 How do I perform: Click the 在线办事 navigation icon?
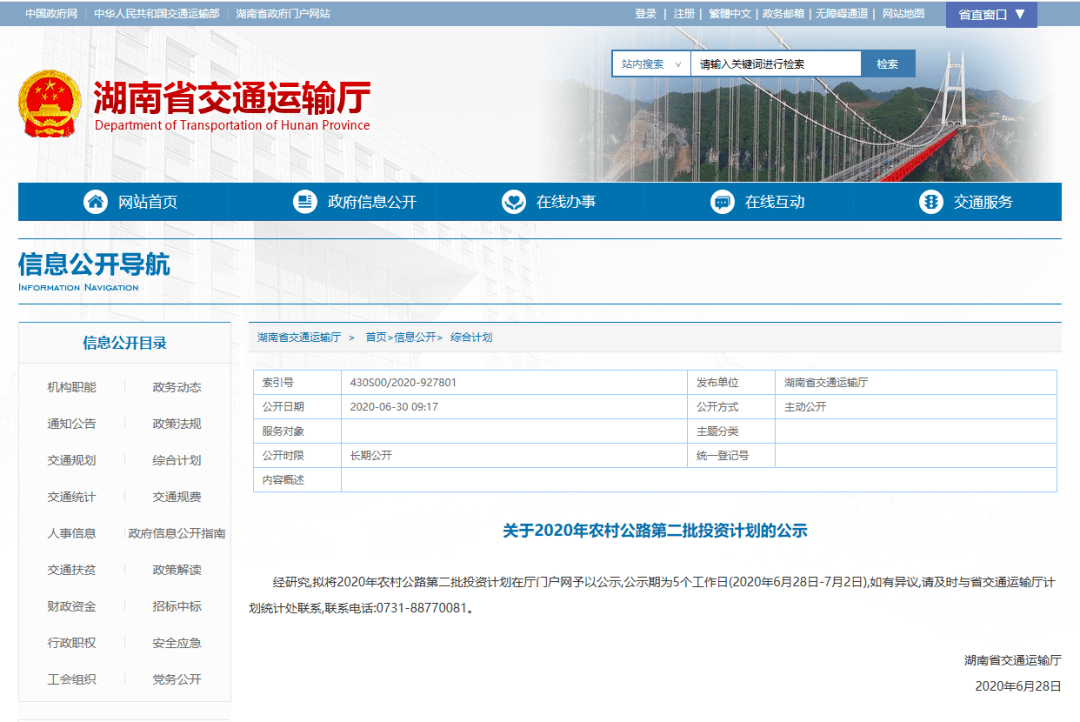(x=514, y=201)
